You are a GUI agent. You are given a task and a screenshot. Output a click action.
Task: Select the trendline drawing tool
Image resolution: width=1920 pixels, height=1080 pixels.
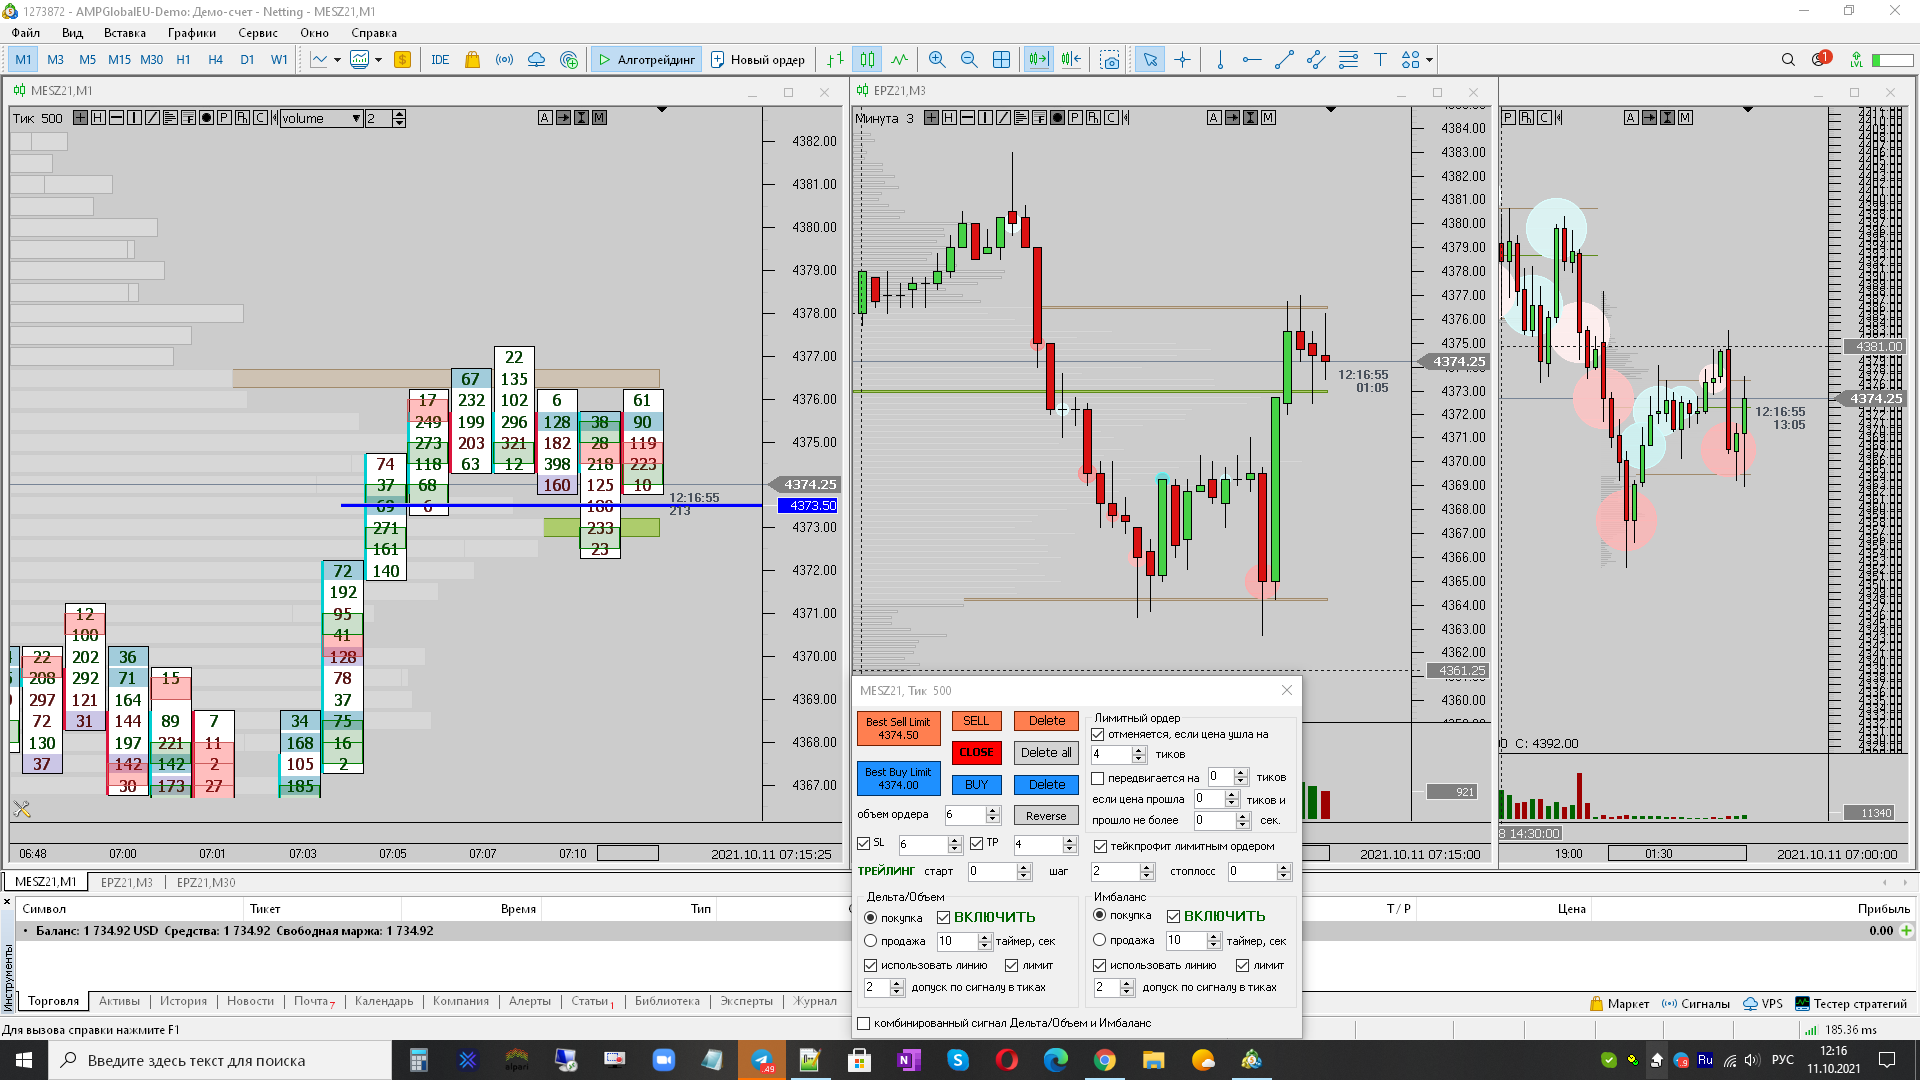coord(1284,60)
